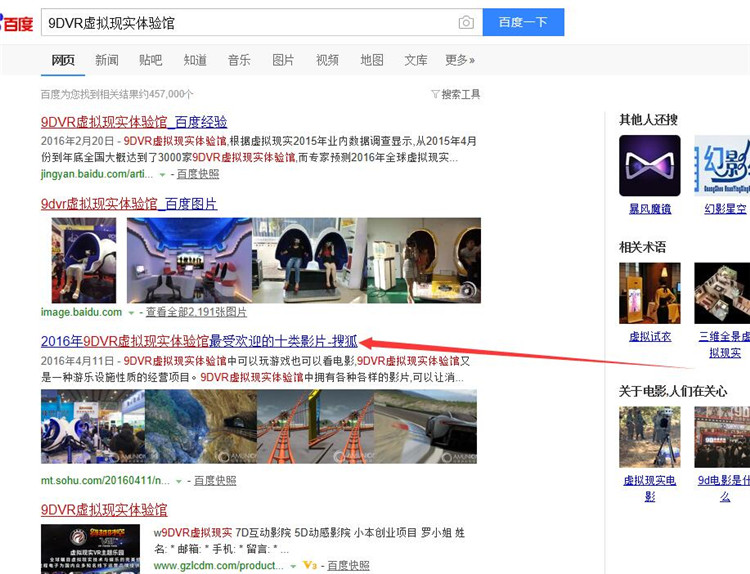Click the gzlcdm result thumbnail image

point(90,549)
